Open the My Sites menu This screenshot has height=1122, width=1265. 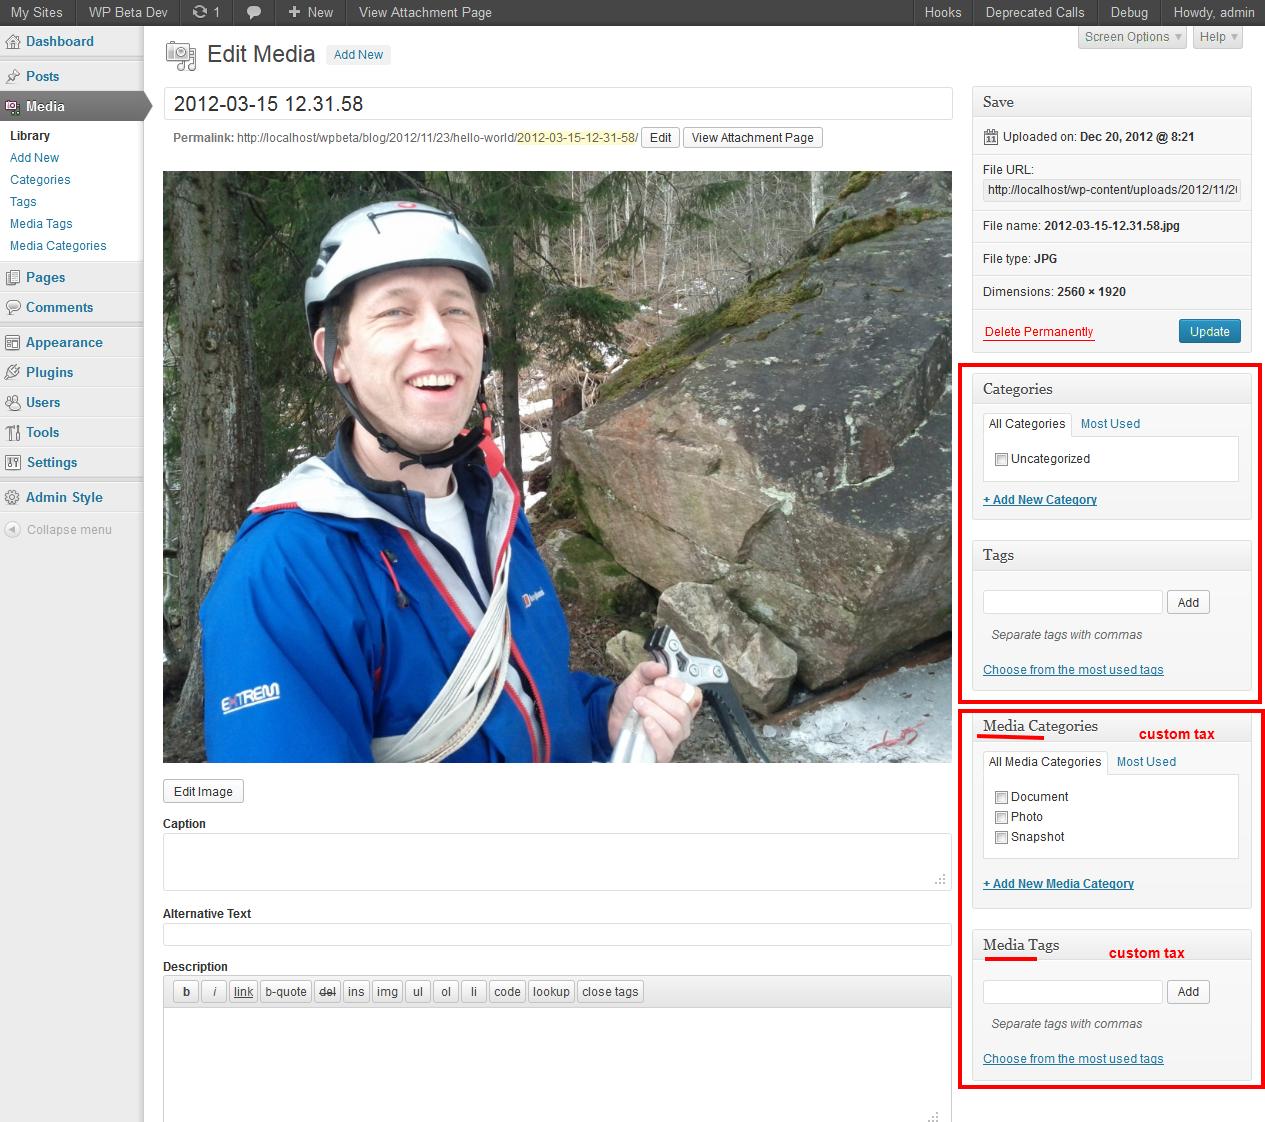click(x=37, y=12)
